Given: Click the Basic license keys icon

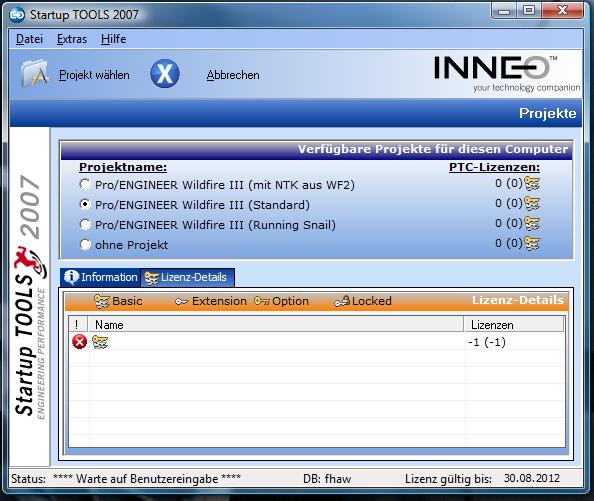Looking at the screenshot, I should pos(102,301).
